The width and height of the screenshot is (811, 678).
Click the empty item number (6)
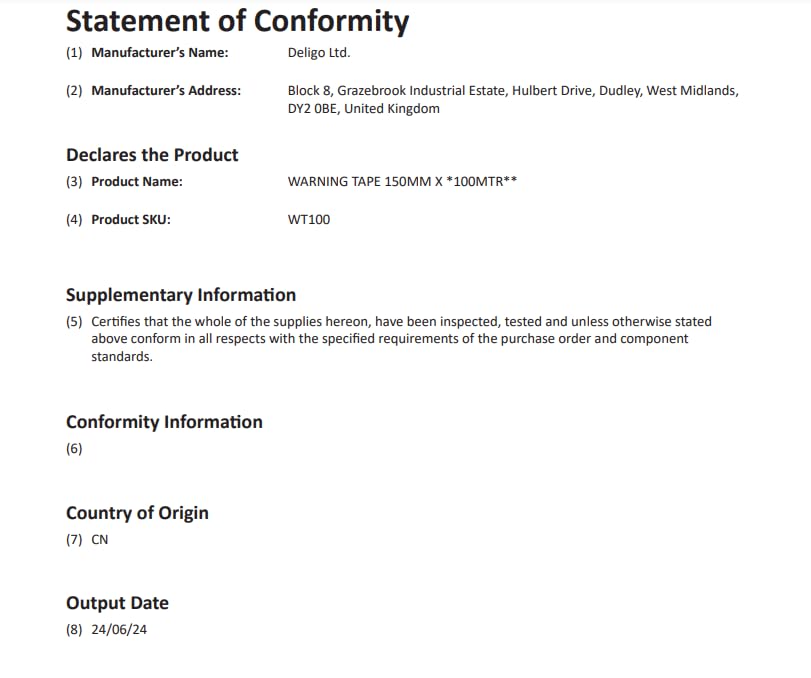(x=74, y=449)
